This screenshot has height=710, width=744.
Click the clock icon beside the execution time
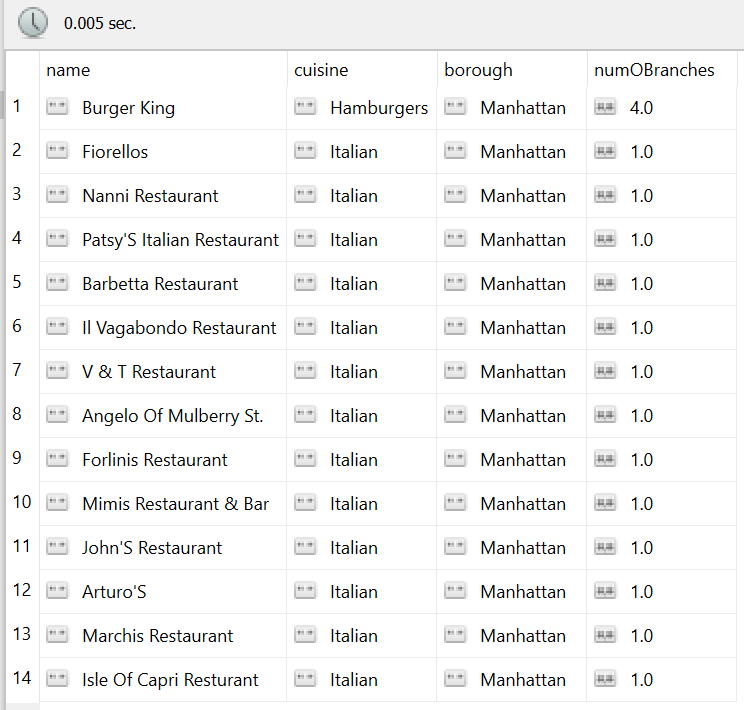[32, 23]
